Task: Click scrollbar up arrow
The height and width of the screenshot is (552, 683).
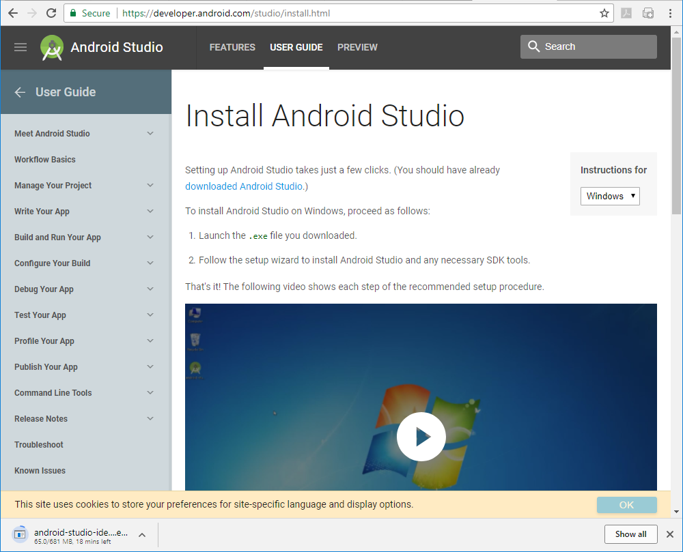Action: pyautogui.click(x=676, y=32)
